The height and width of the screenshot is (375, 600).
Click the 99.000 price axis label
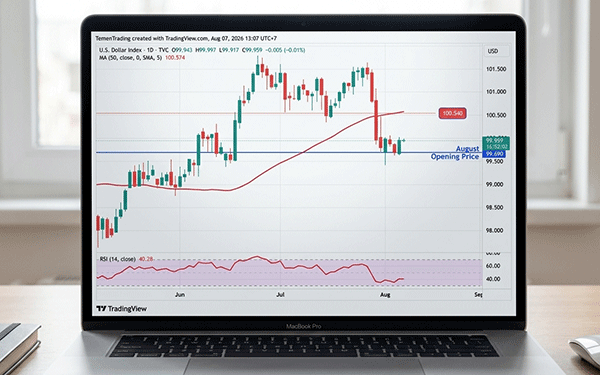(x=495, y=184)
